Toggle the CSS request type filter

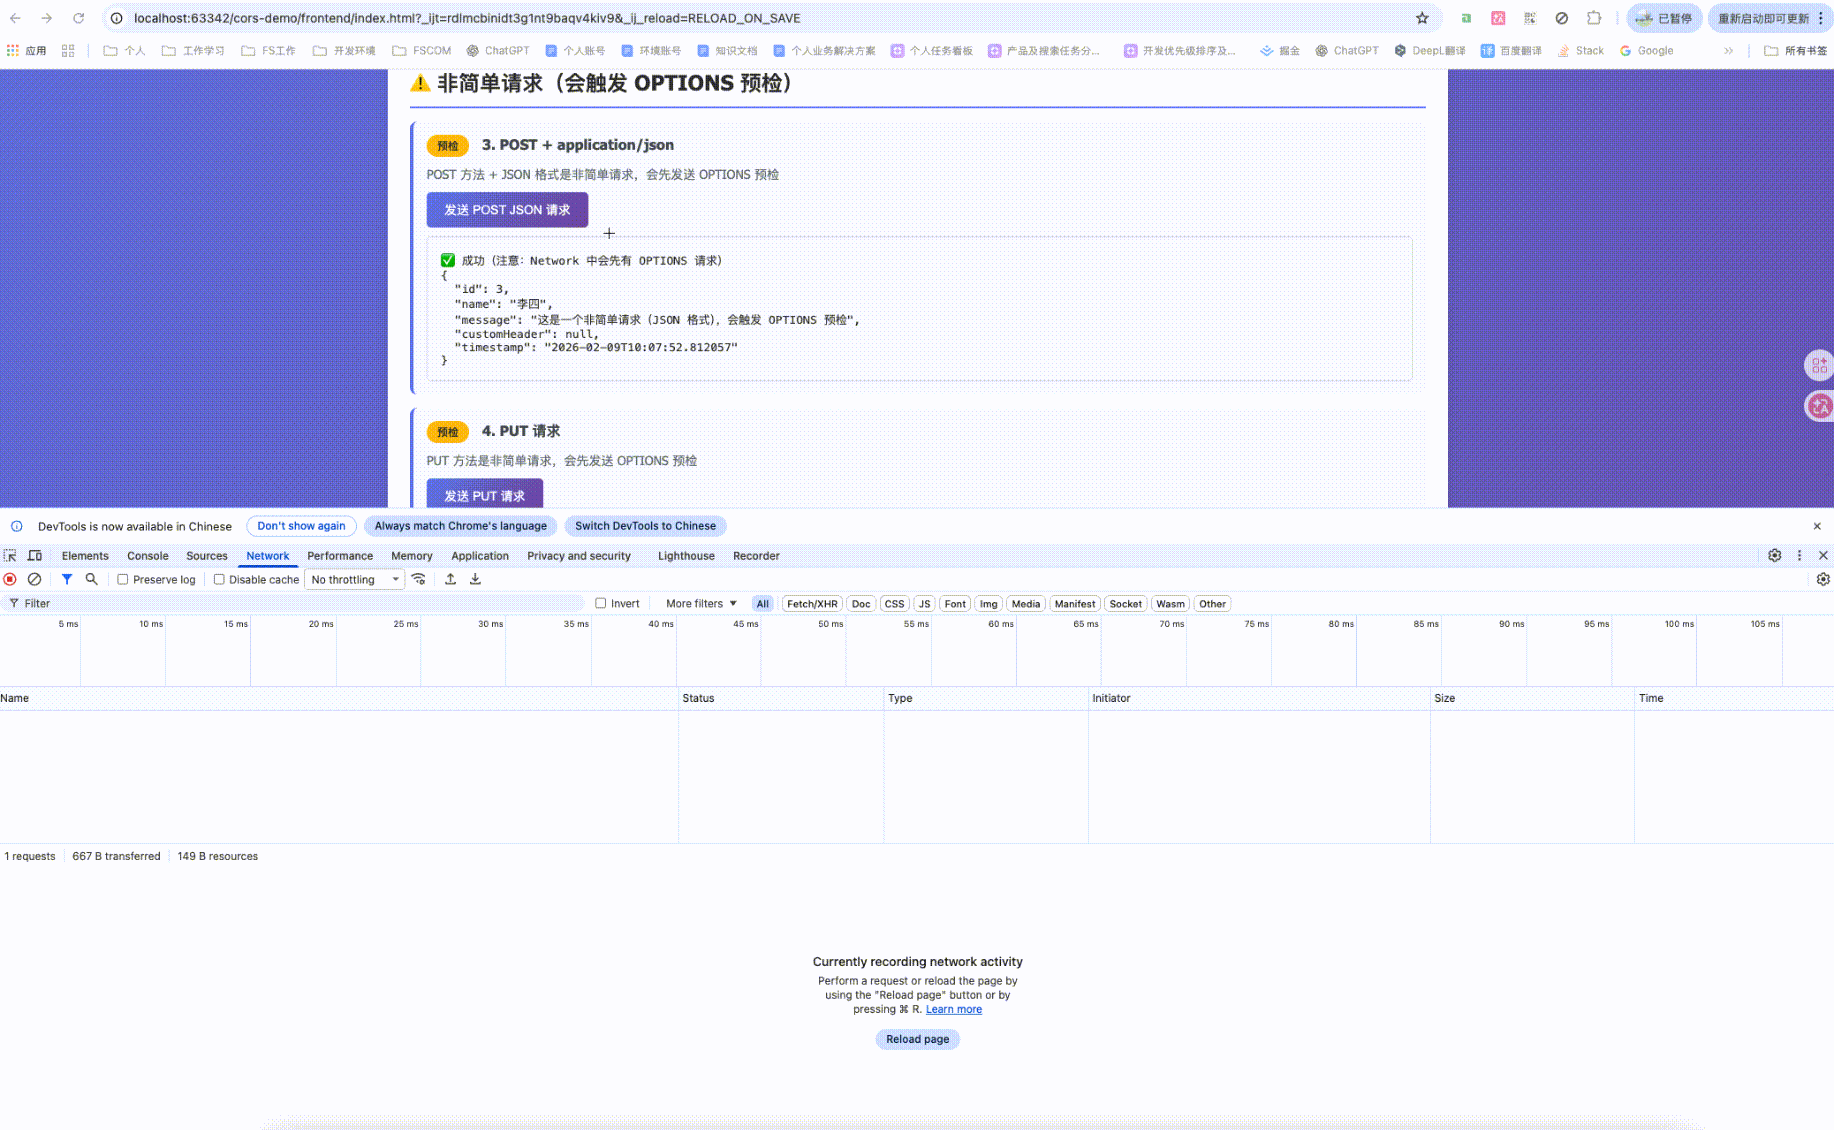click(x=895, y=603)
